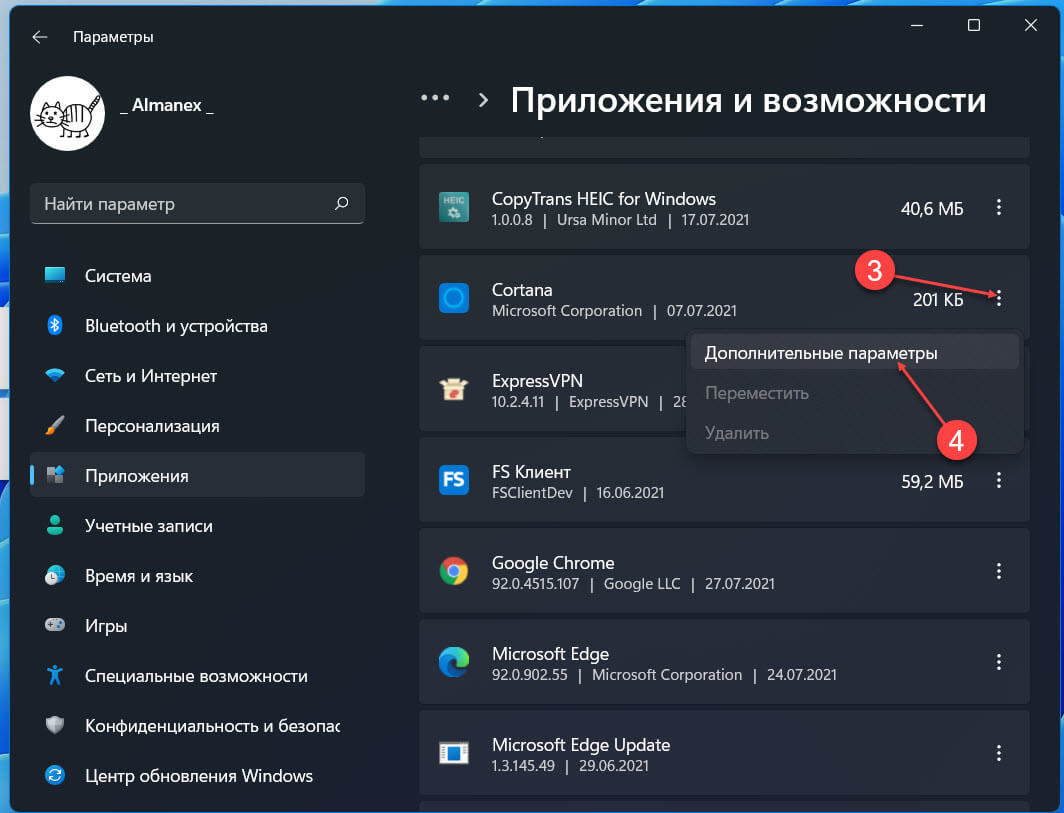Click the Cortana app icon
The height and width of the screenshot is (813, 1064).
pos(453,298)
